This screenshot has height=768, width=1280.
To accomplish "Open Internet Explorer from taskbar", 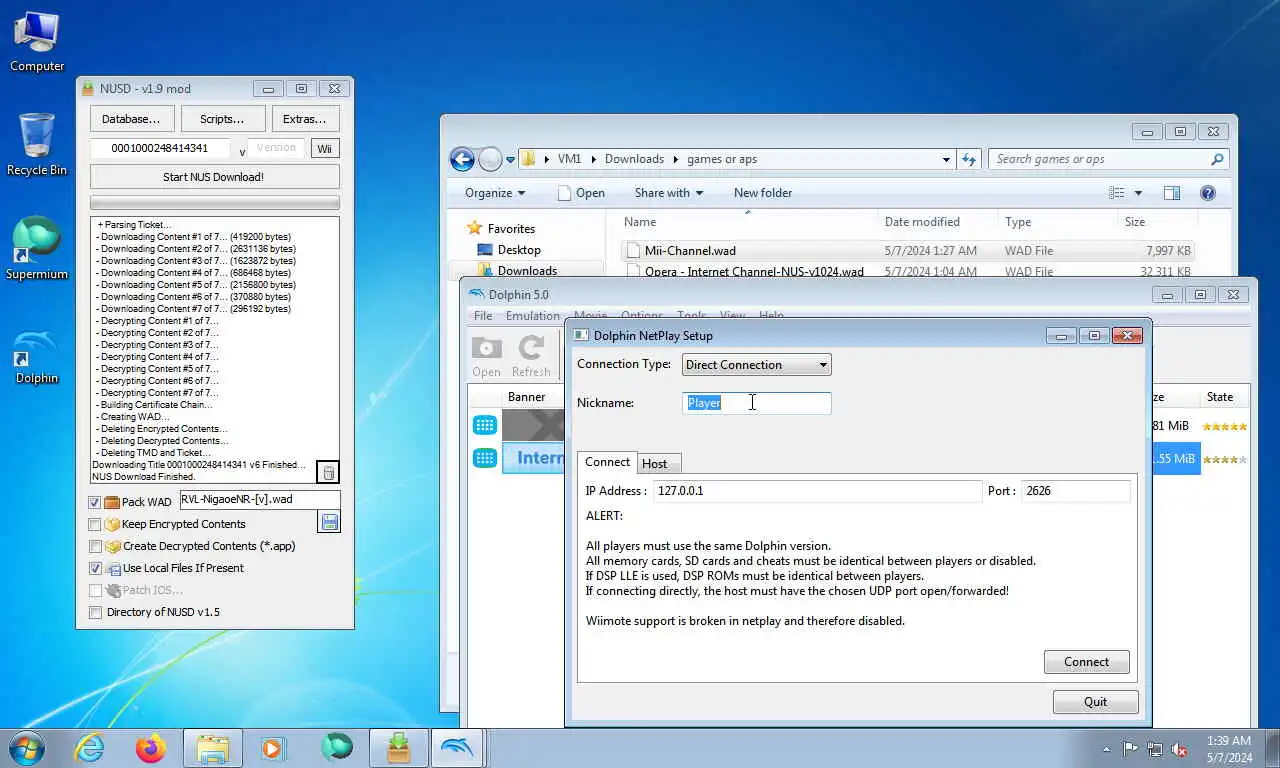I will pos(90,748).
